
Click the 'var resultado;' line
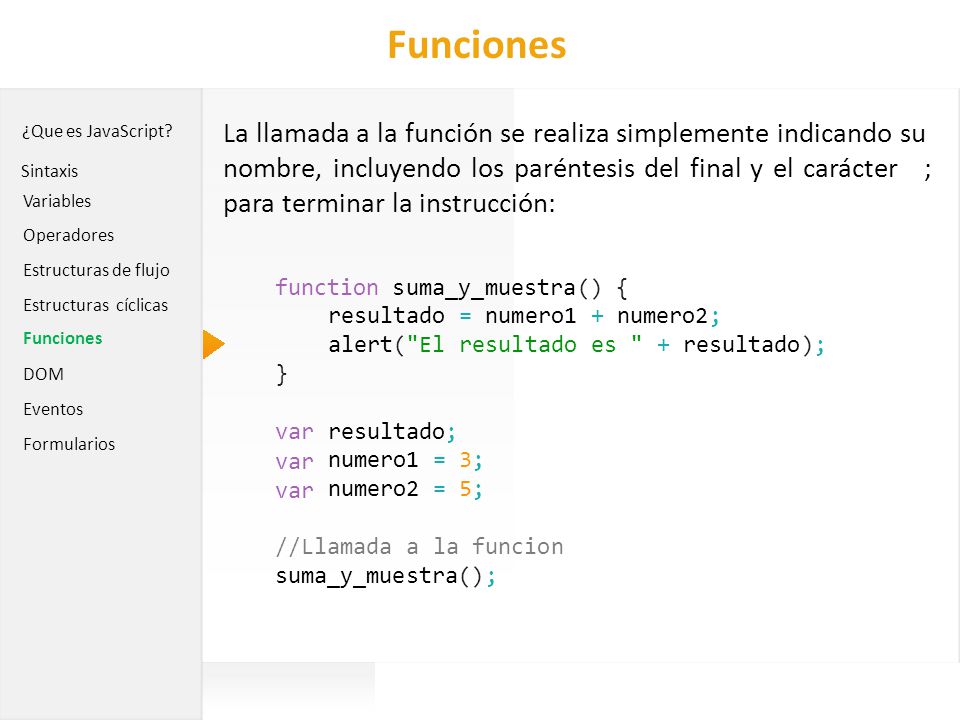366,432
